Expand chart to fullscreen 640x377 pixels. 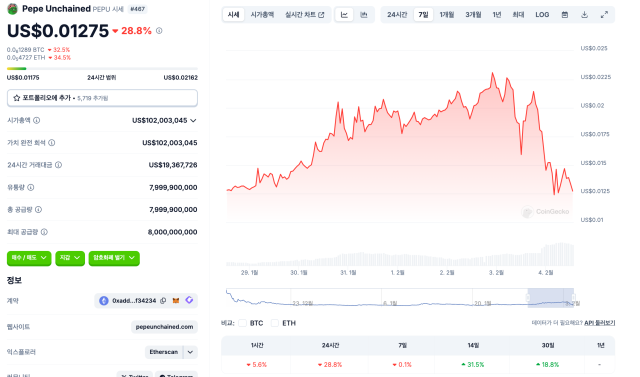(x=604, y=15)
